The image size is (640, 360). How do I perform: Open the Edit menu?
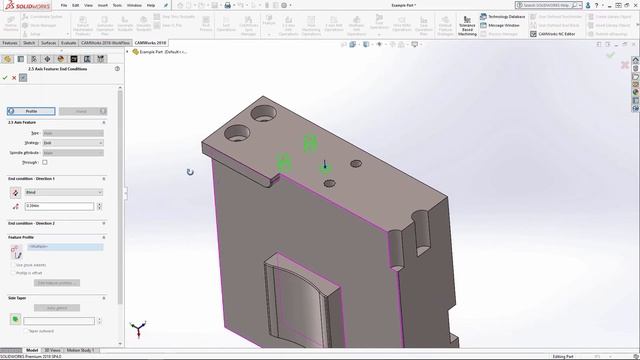76,5
